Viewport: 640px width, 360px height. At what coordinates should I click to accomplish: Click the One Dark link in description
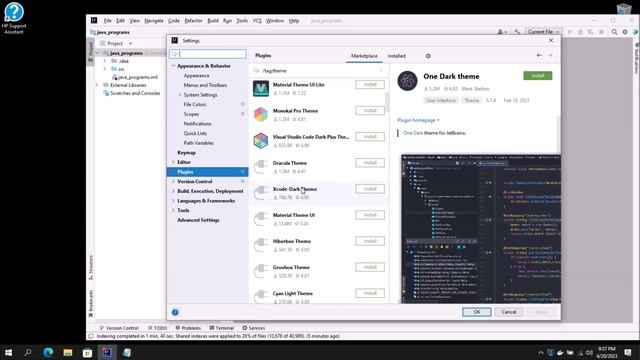point(413,133)
